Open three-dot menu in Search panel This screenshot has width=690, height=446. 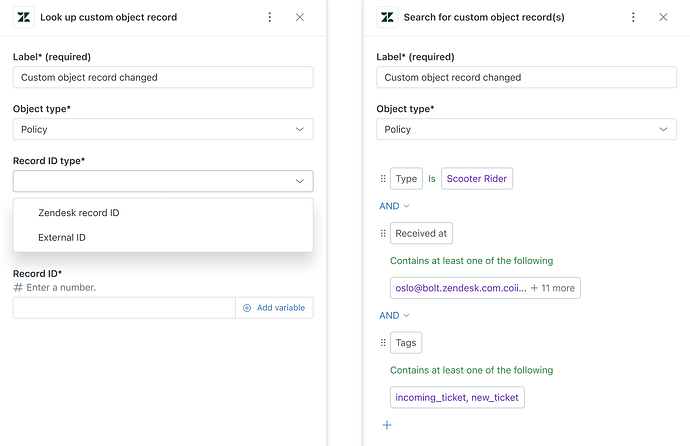point(633,17)
